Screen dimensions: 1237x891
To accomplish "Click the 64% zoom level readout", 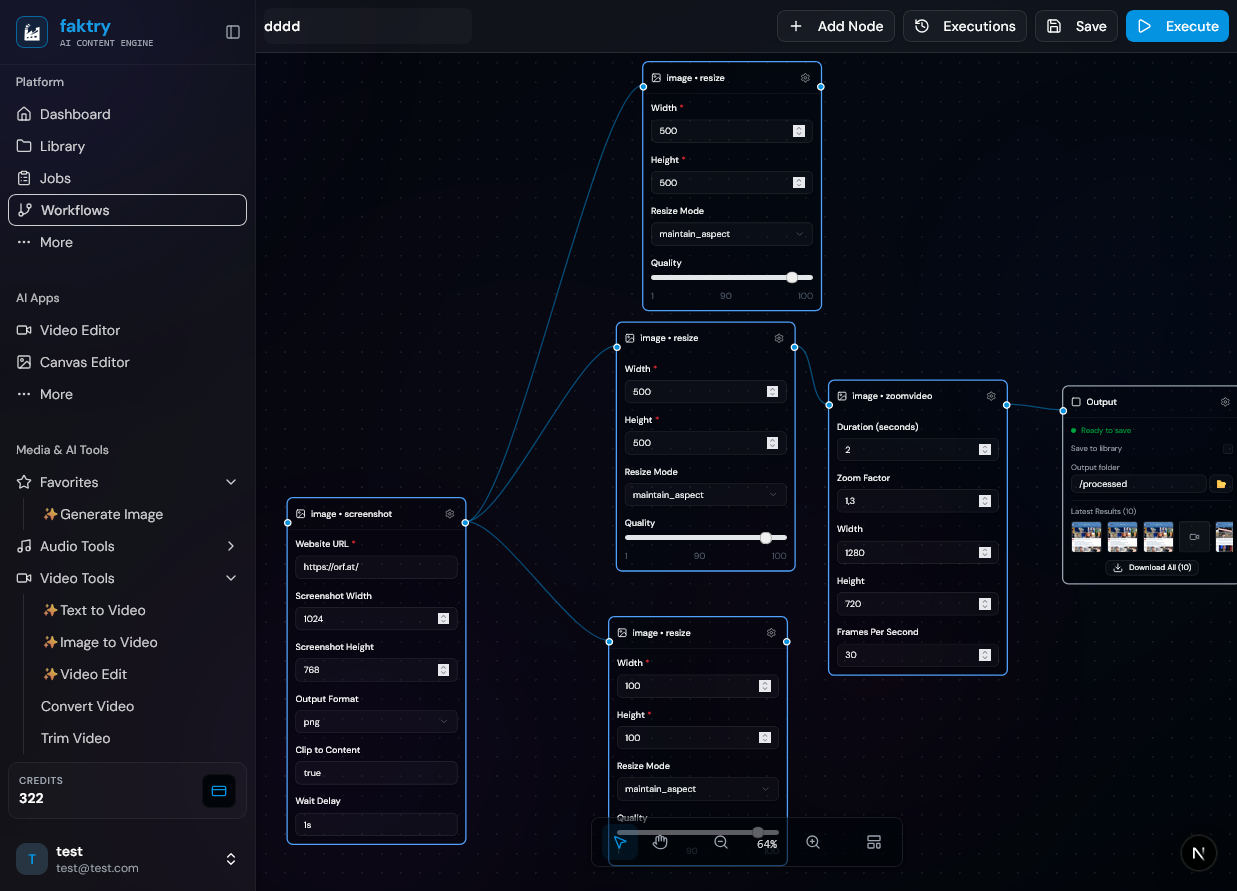I will [767, 844].
